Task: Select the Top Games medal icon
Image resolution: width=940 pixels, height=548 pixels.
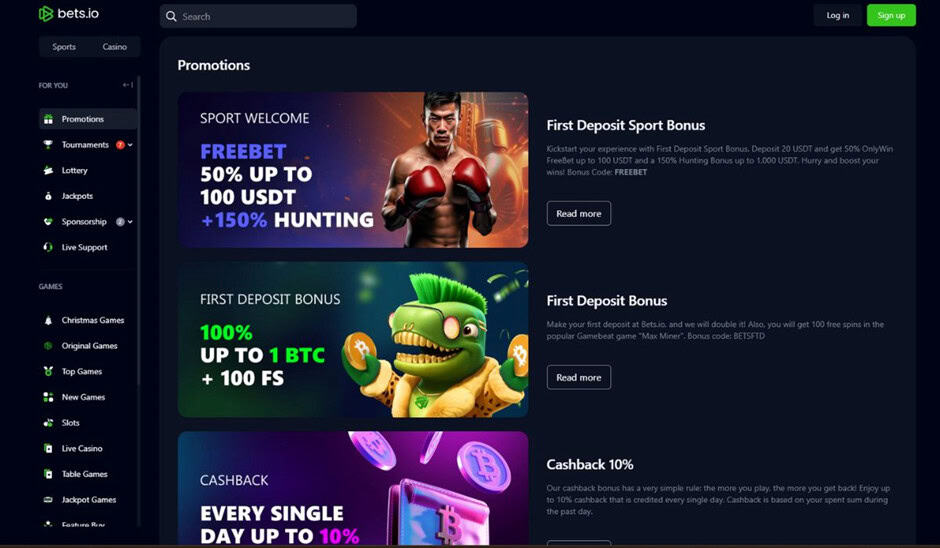Action: point(49,372)
